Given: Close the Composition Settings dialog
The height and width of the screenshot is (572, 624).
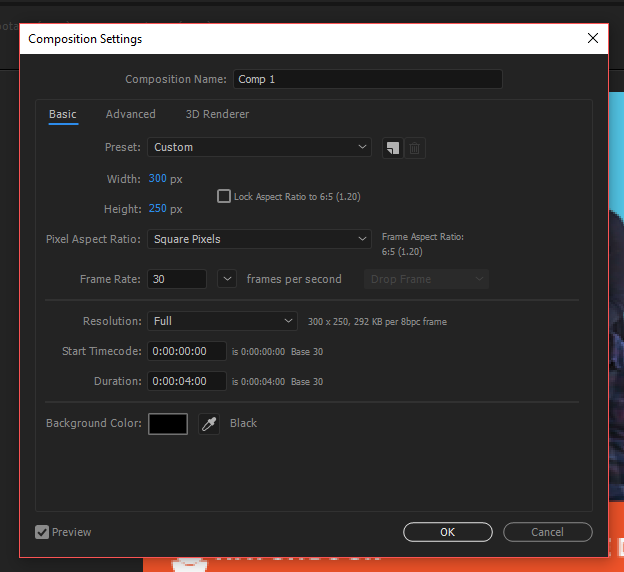Looking at the screenshot, I should [593, 38].
